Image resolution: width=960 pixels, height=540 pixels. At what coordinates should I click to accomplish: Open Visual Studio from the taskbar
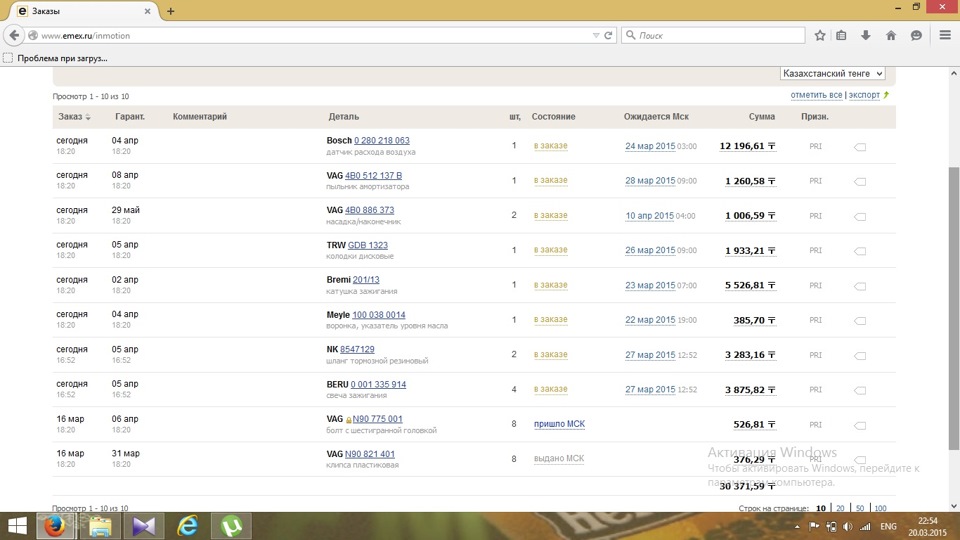pos(144,527)
